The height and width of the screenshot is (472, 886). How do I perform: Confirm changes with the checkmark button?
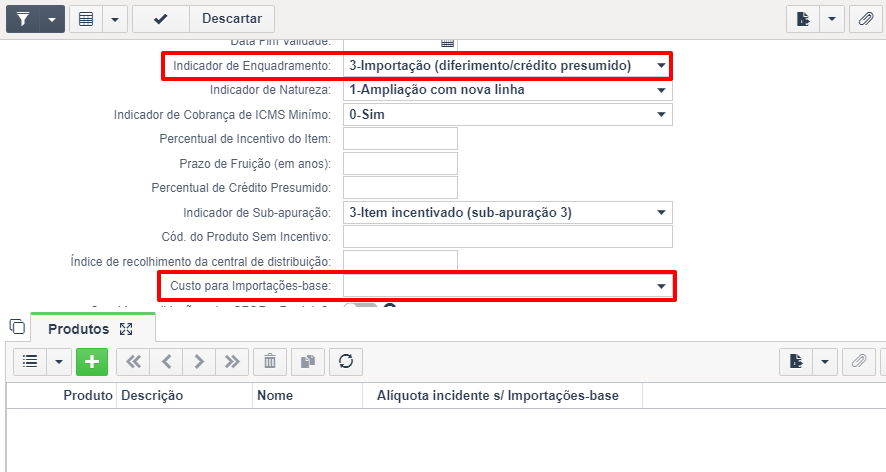(160, 19)
